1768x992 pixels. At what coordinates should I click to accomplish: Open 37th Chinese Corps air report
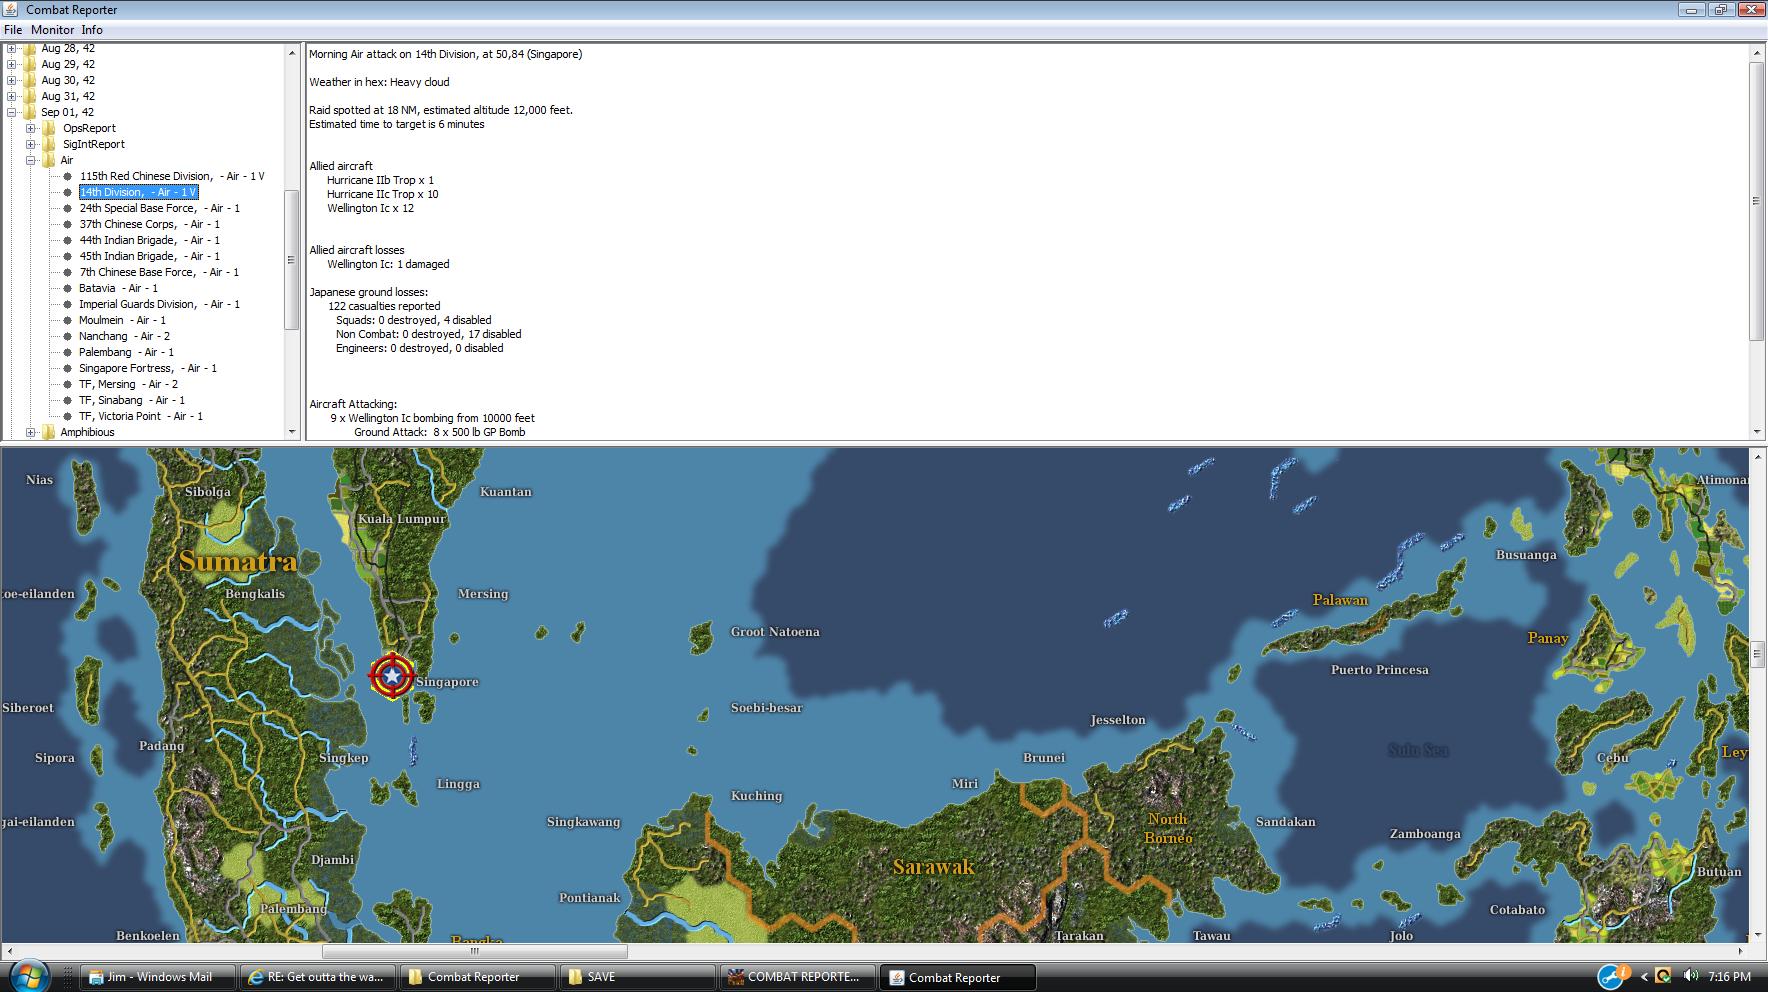point(150,224)
